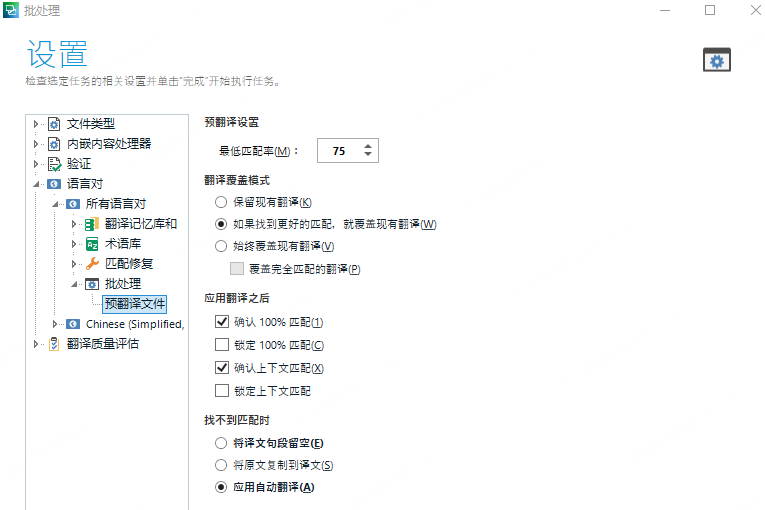
Task: Select 将原文复制到译文(S) radio option
Action: click(221, 465)
